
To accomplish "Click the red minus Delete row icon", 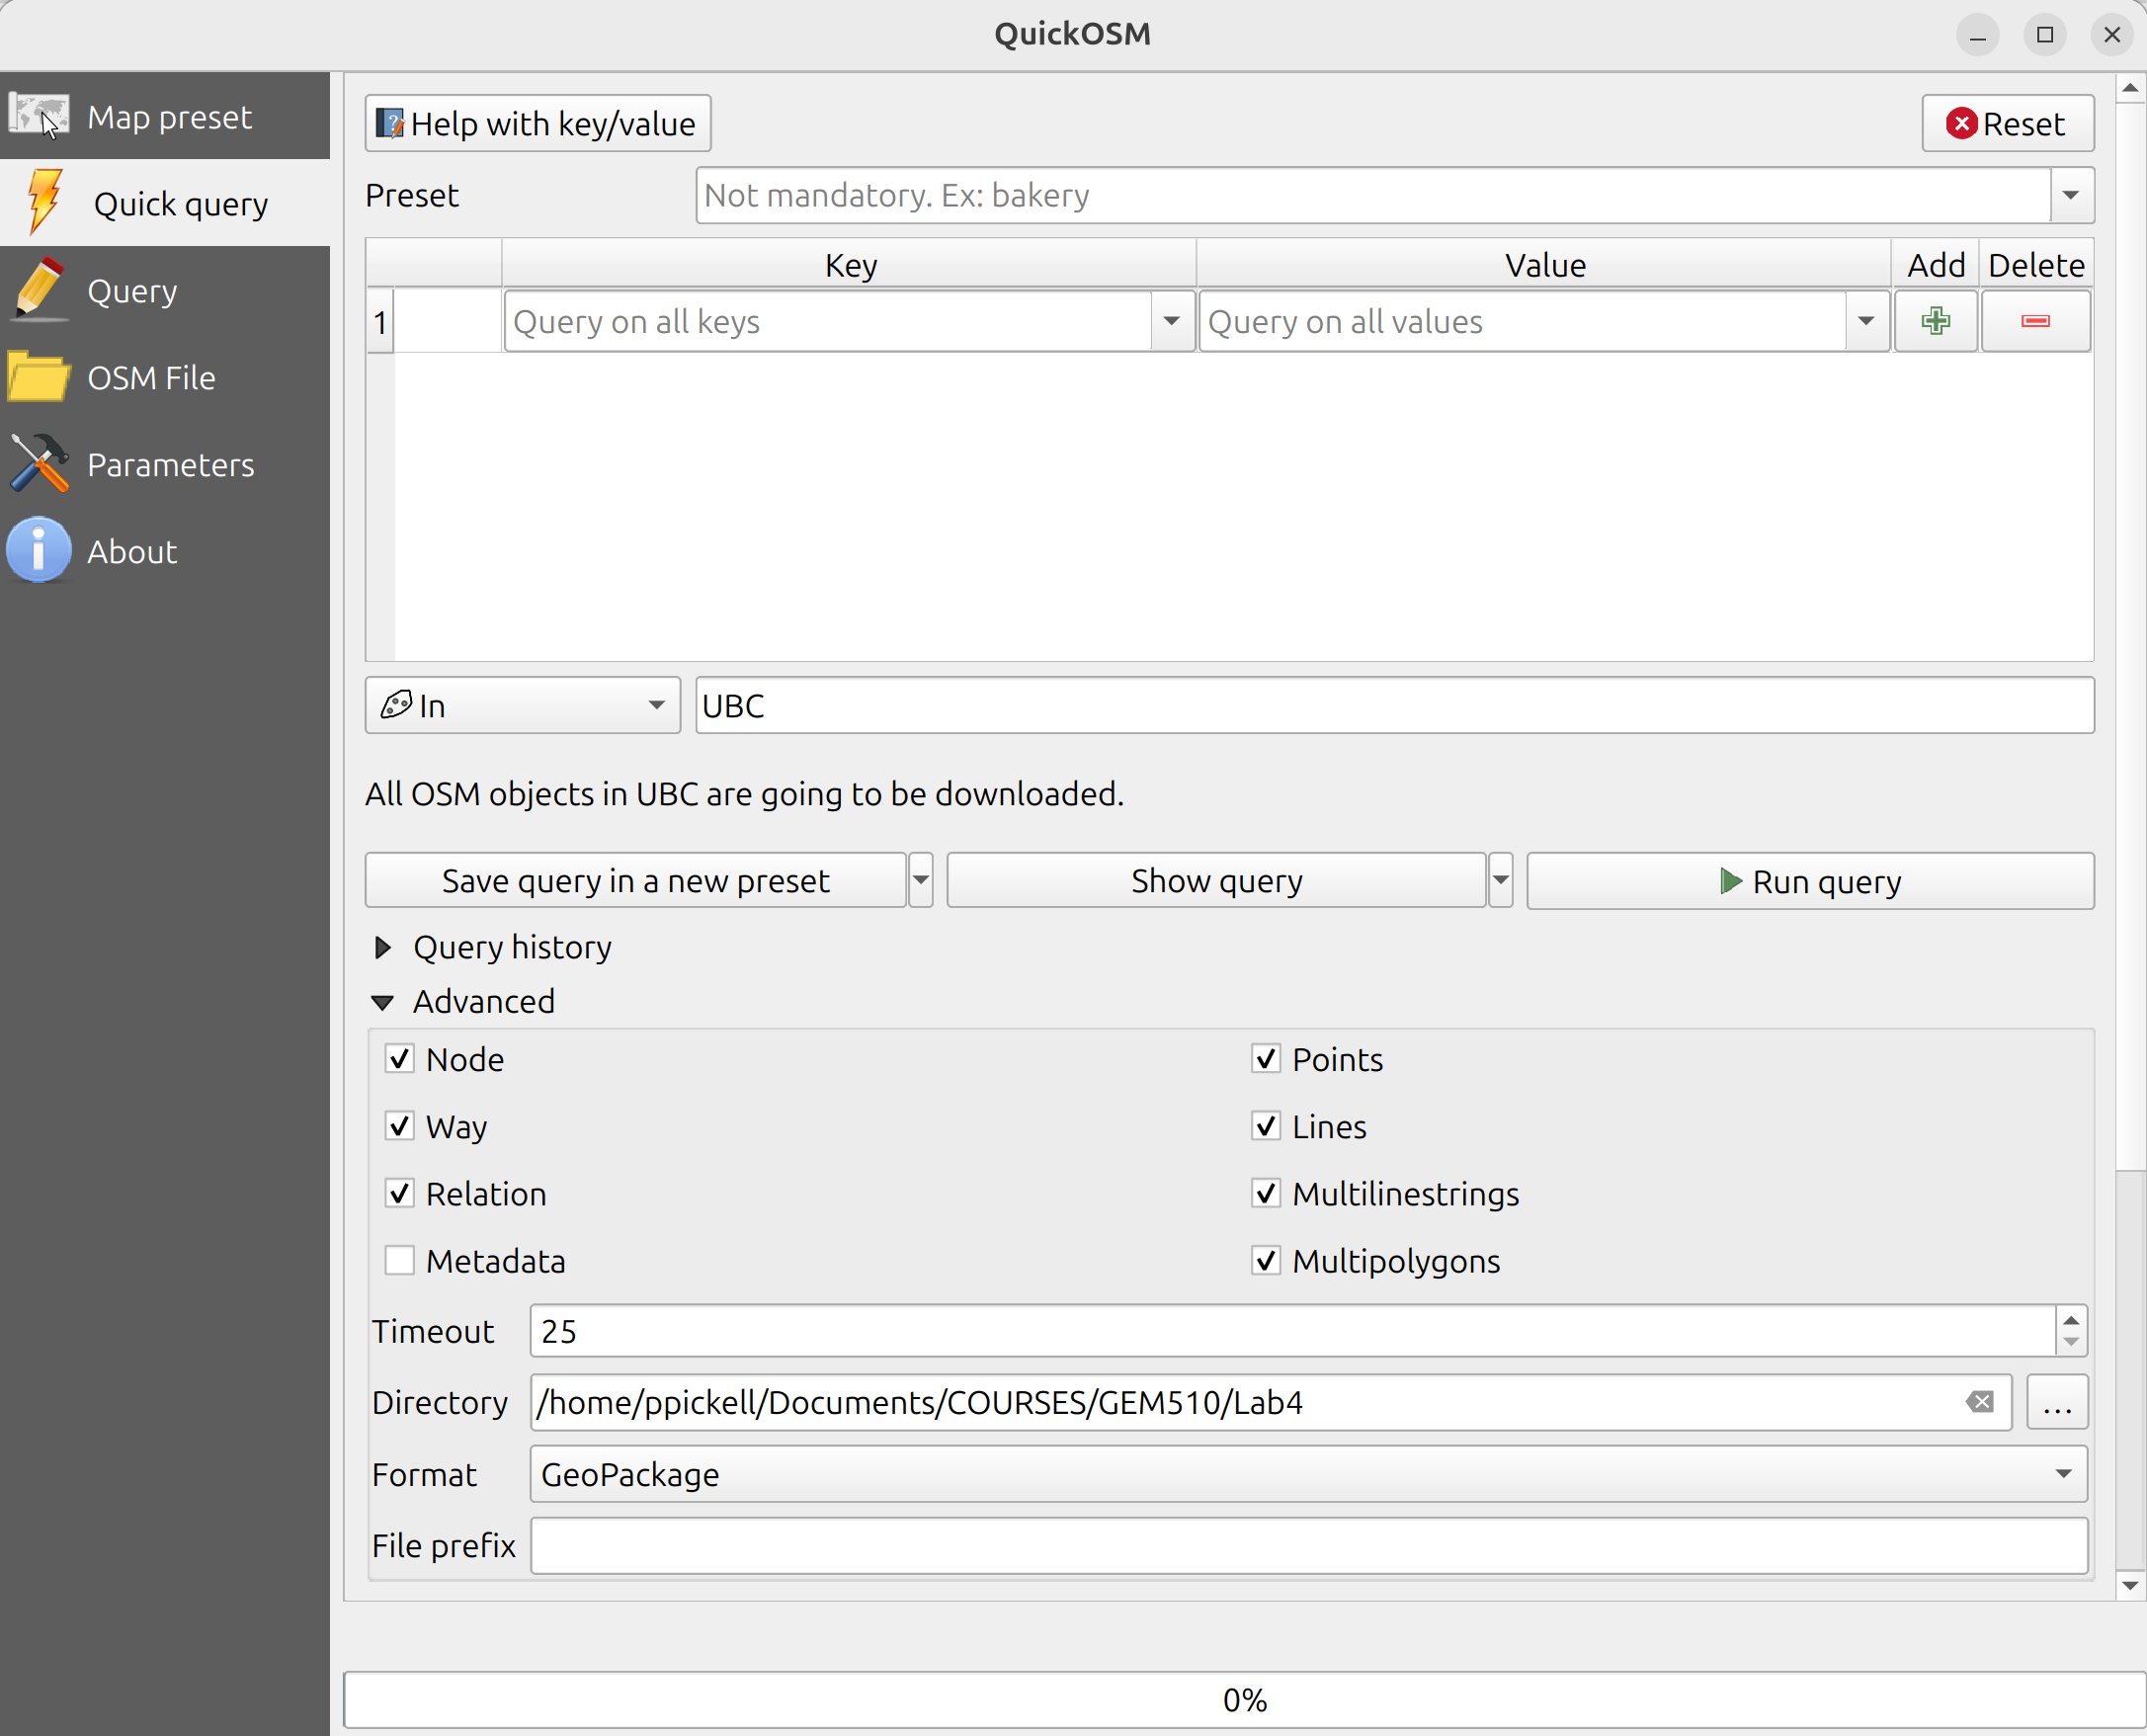I will pyautogui.click(x=2035, y=321).
